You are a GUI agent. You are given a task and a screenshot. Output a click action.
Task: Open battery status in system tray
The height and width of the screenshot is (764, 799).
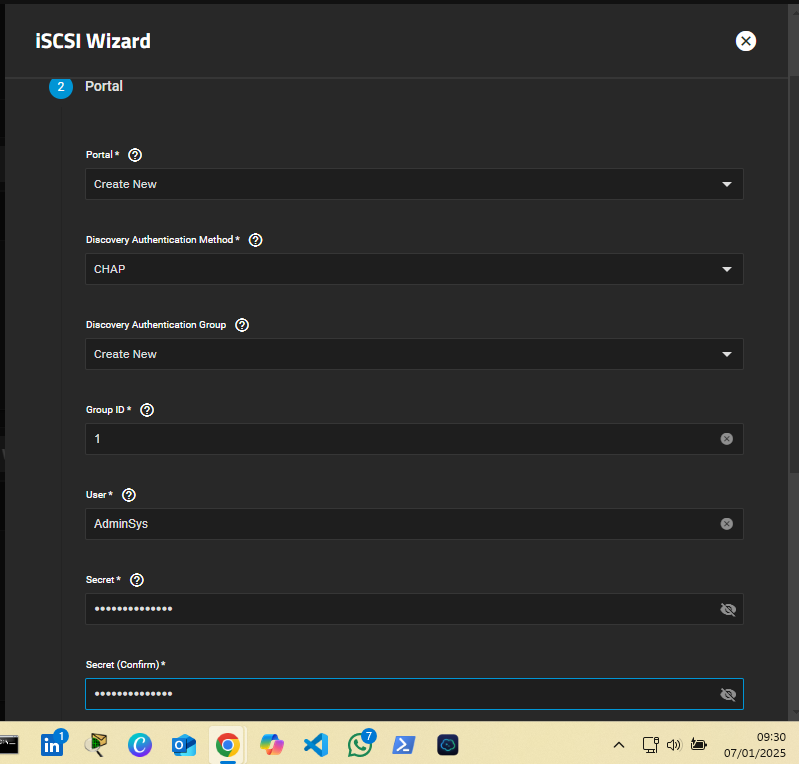click(698, 745)
